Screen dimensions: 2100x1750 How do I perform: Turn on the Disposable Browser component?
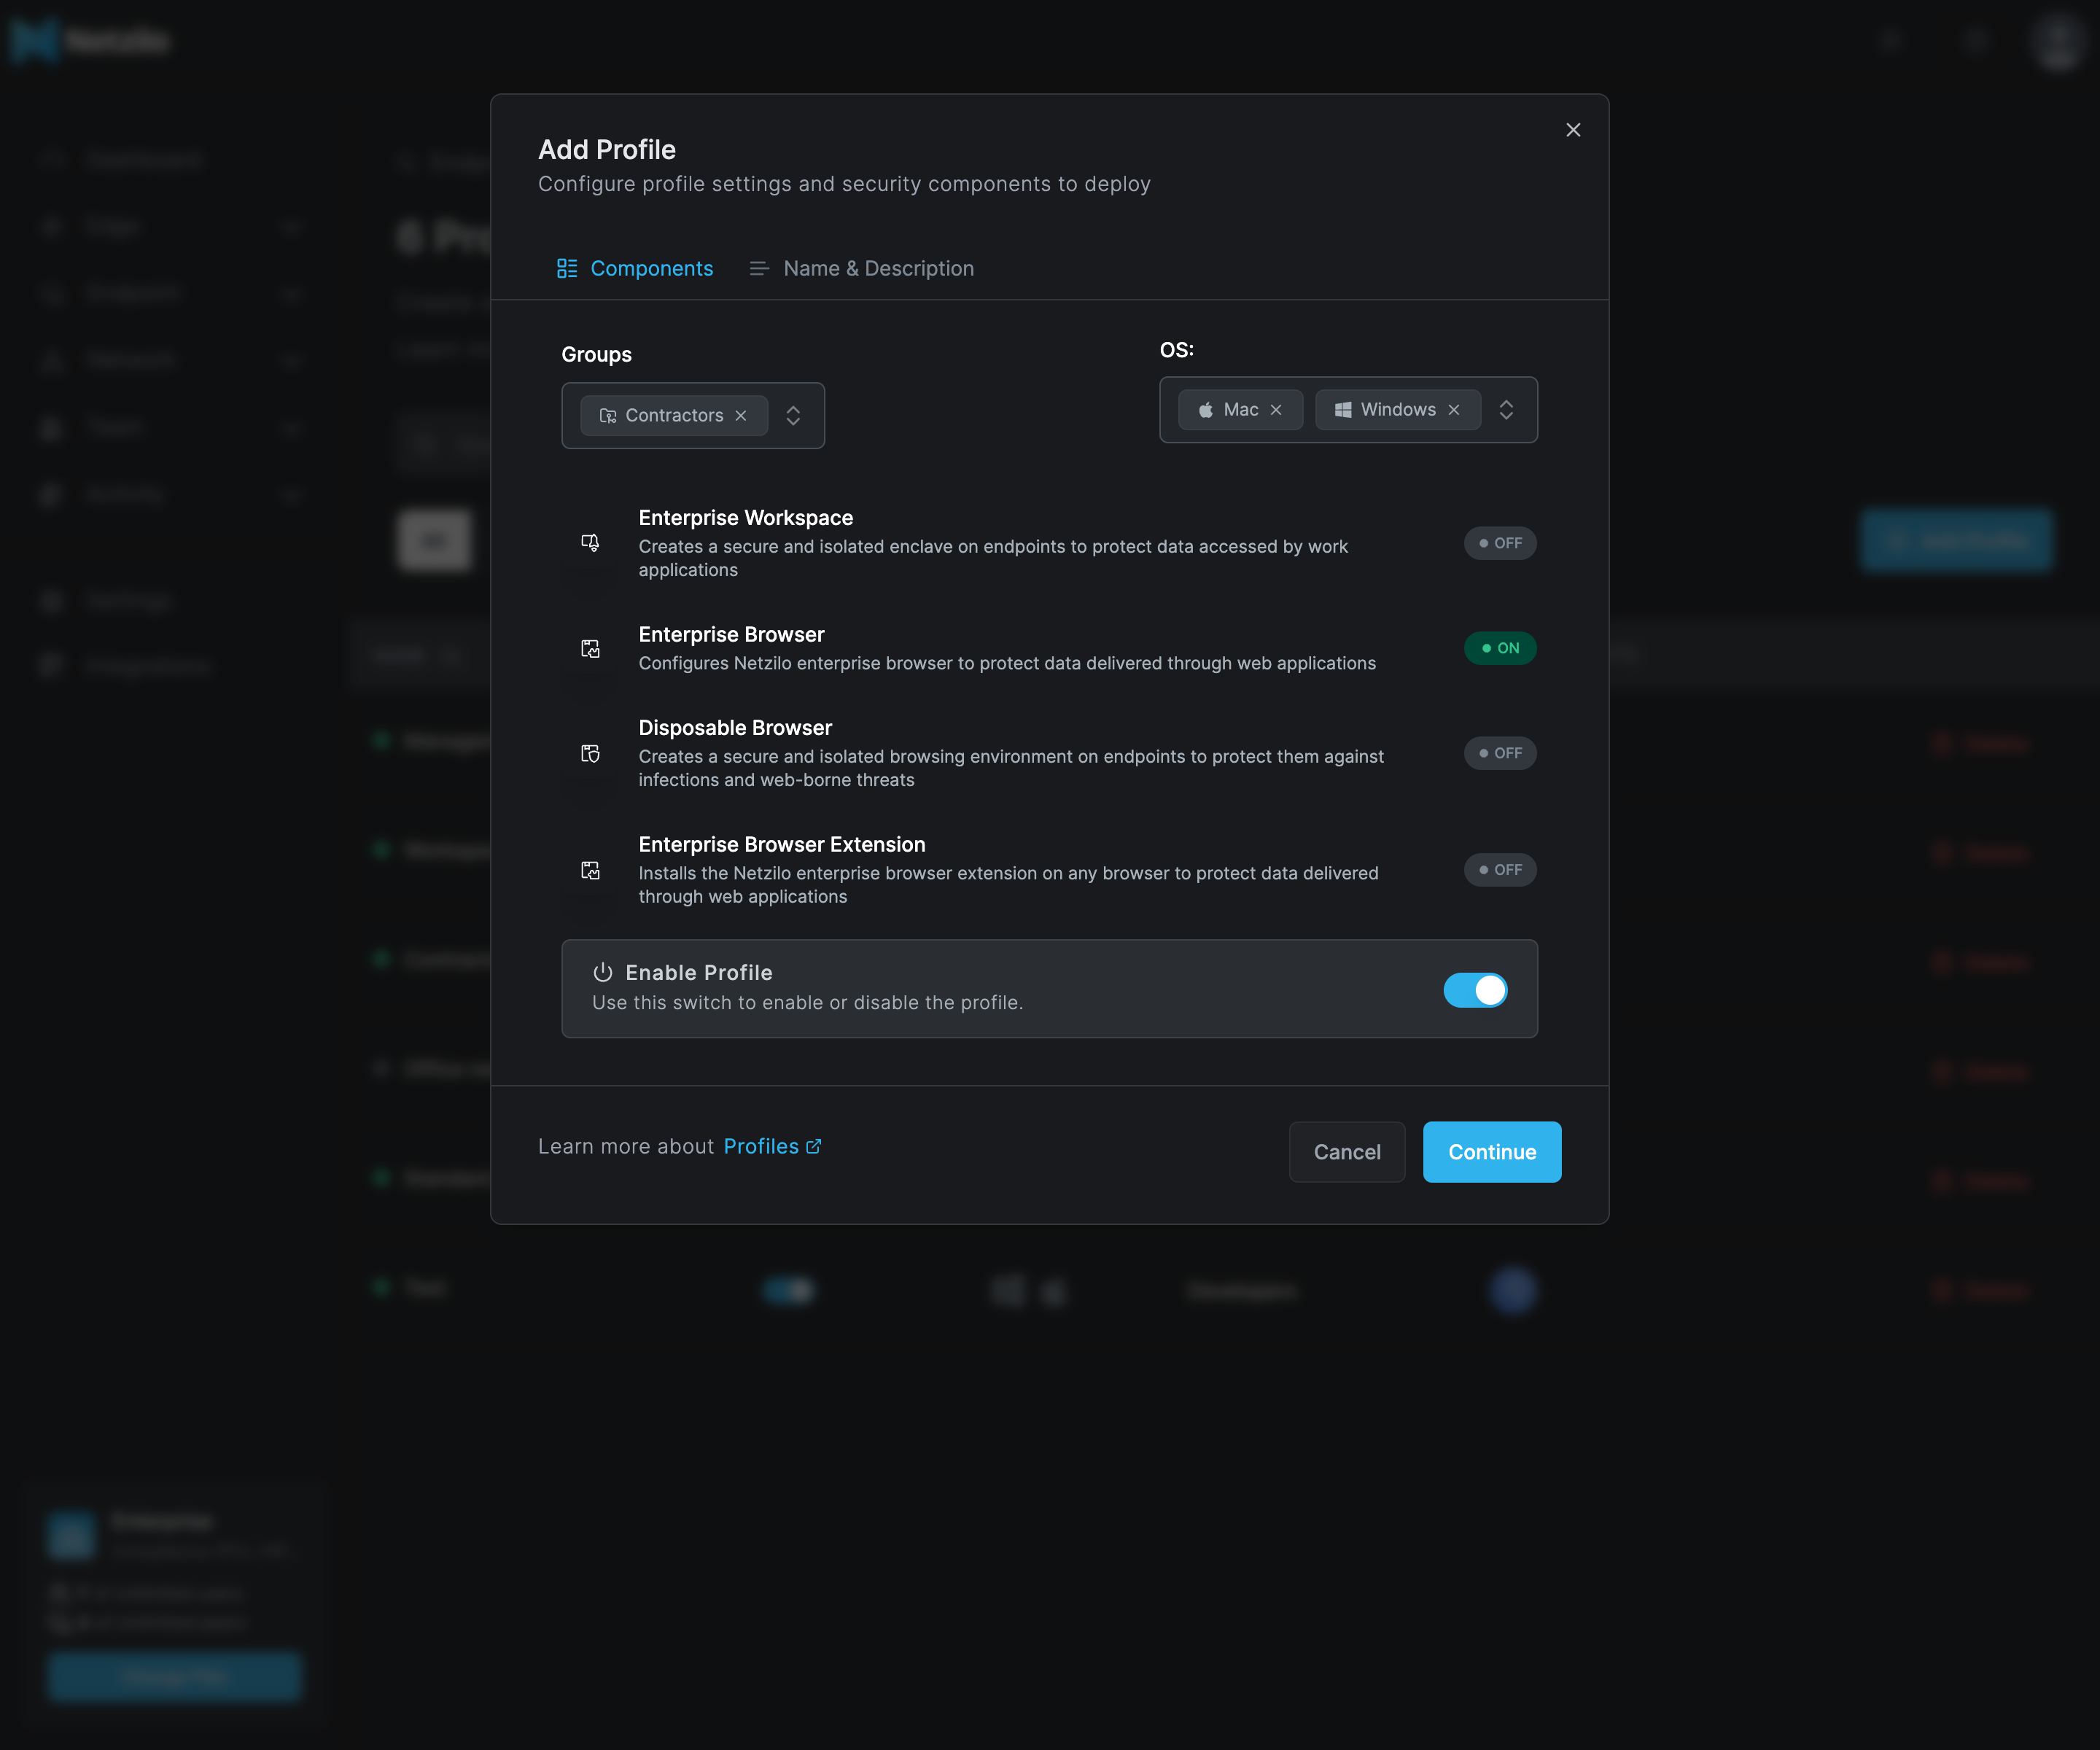1500,753
